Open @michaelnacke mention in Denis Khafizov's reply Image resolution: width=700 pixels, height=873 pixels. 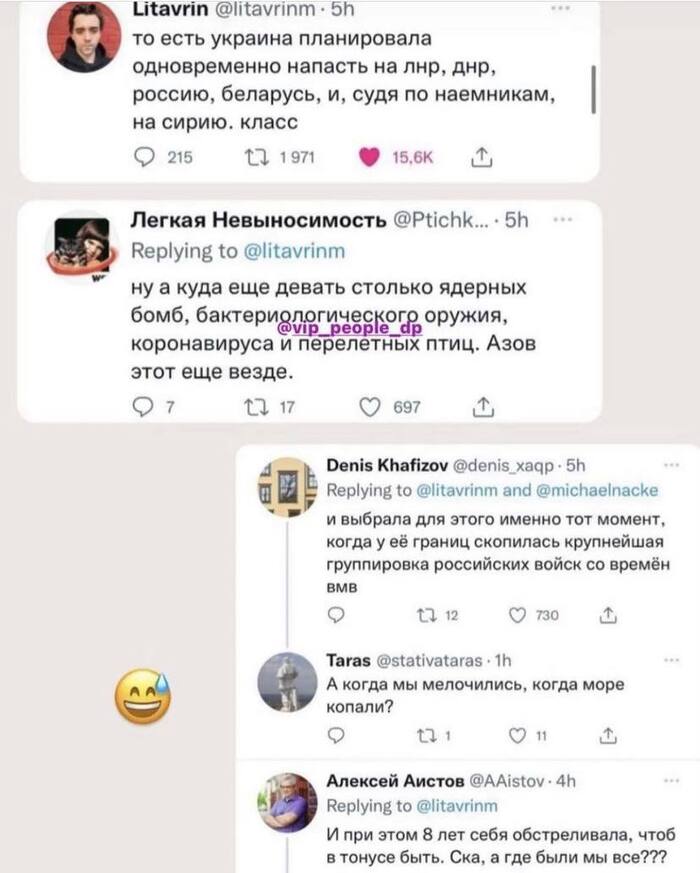595,490
